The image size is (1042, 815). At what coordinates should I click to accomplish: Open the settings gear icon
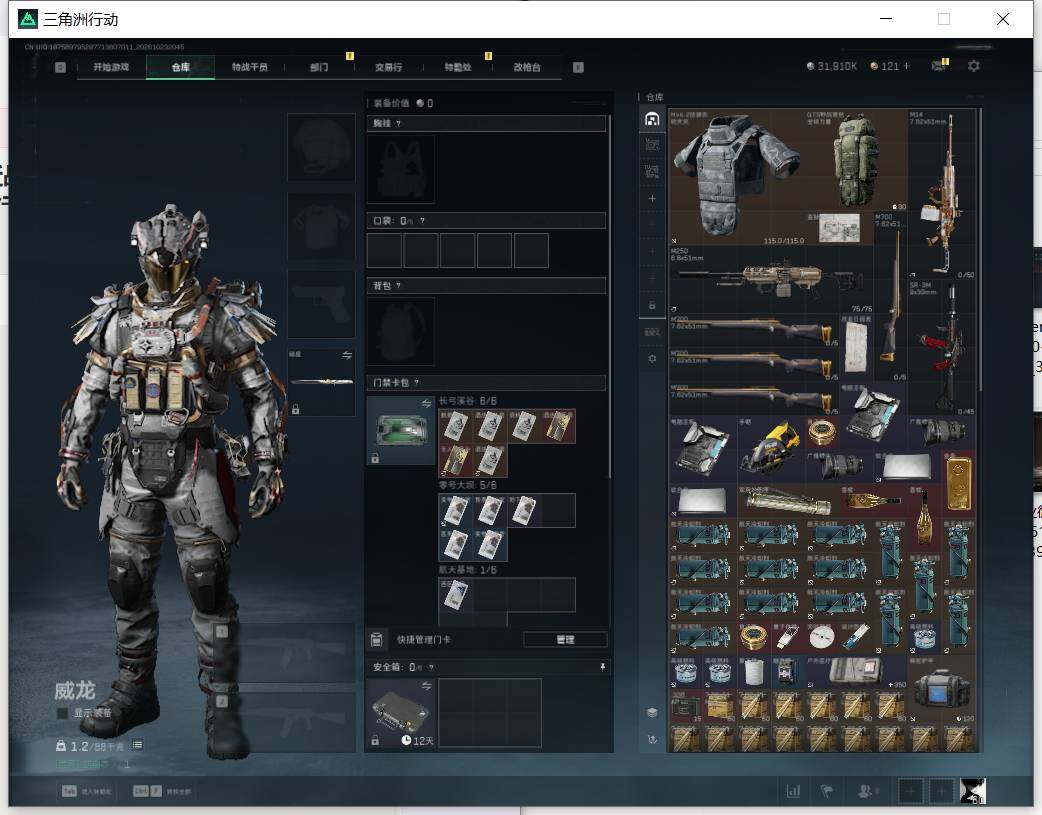click(x=974, y=66)
